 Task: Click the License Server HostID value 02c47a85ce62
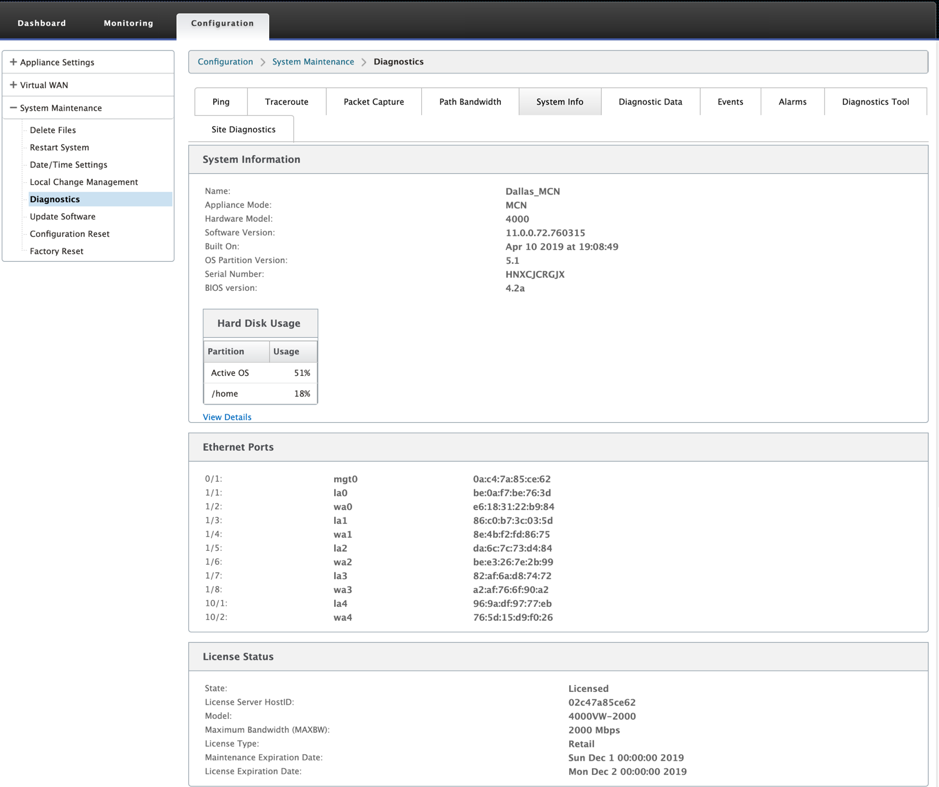point(602,703)
